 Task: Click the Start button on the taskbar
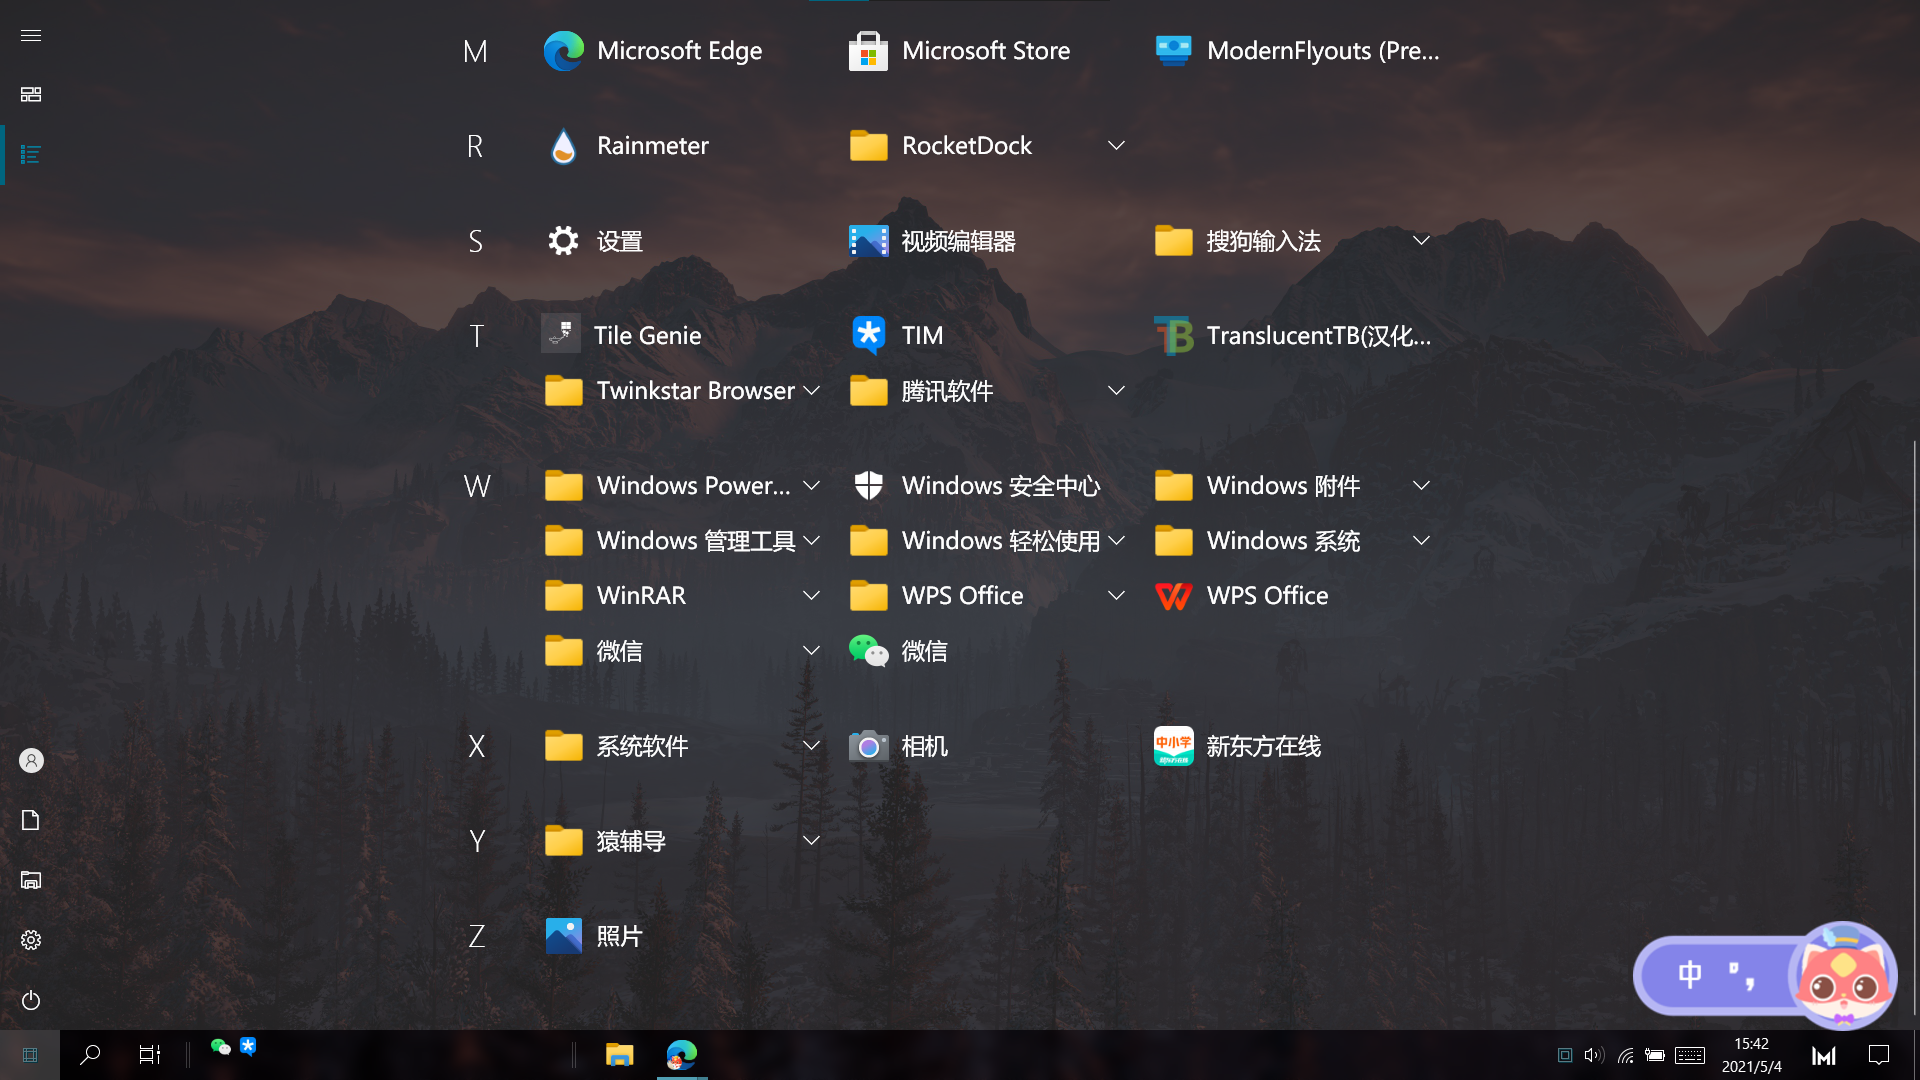click(x=30, y=1055)
